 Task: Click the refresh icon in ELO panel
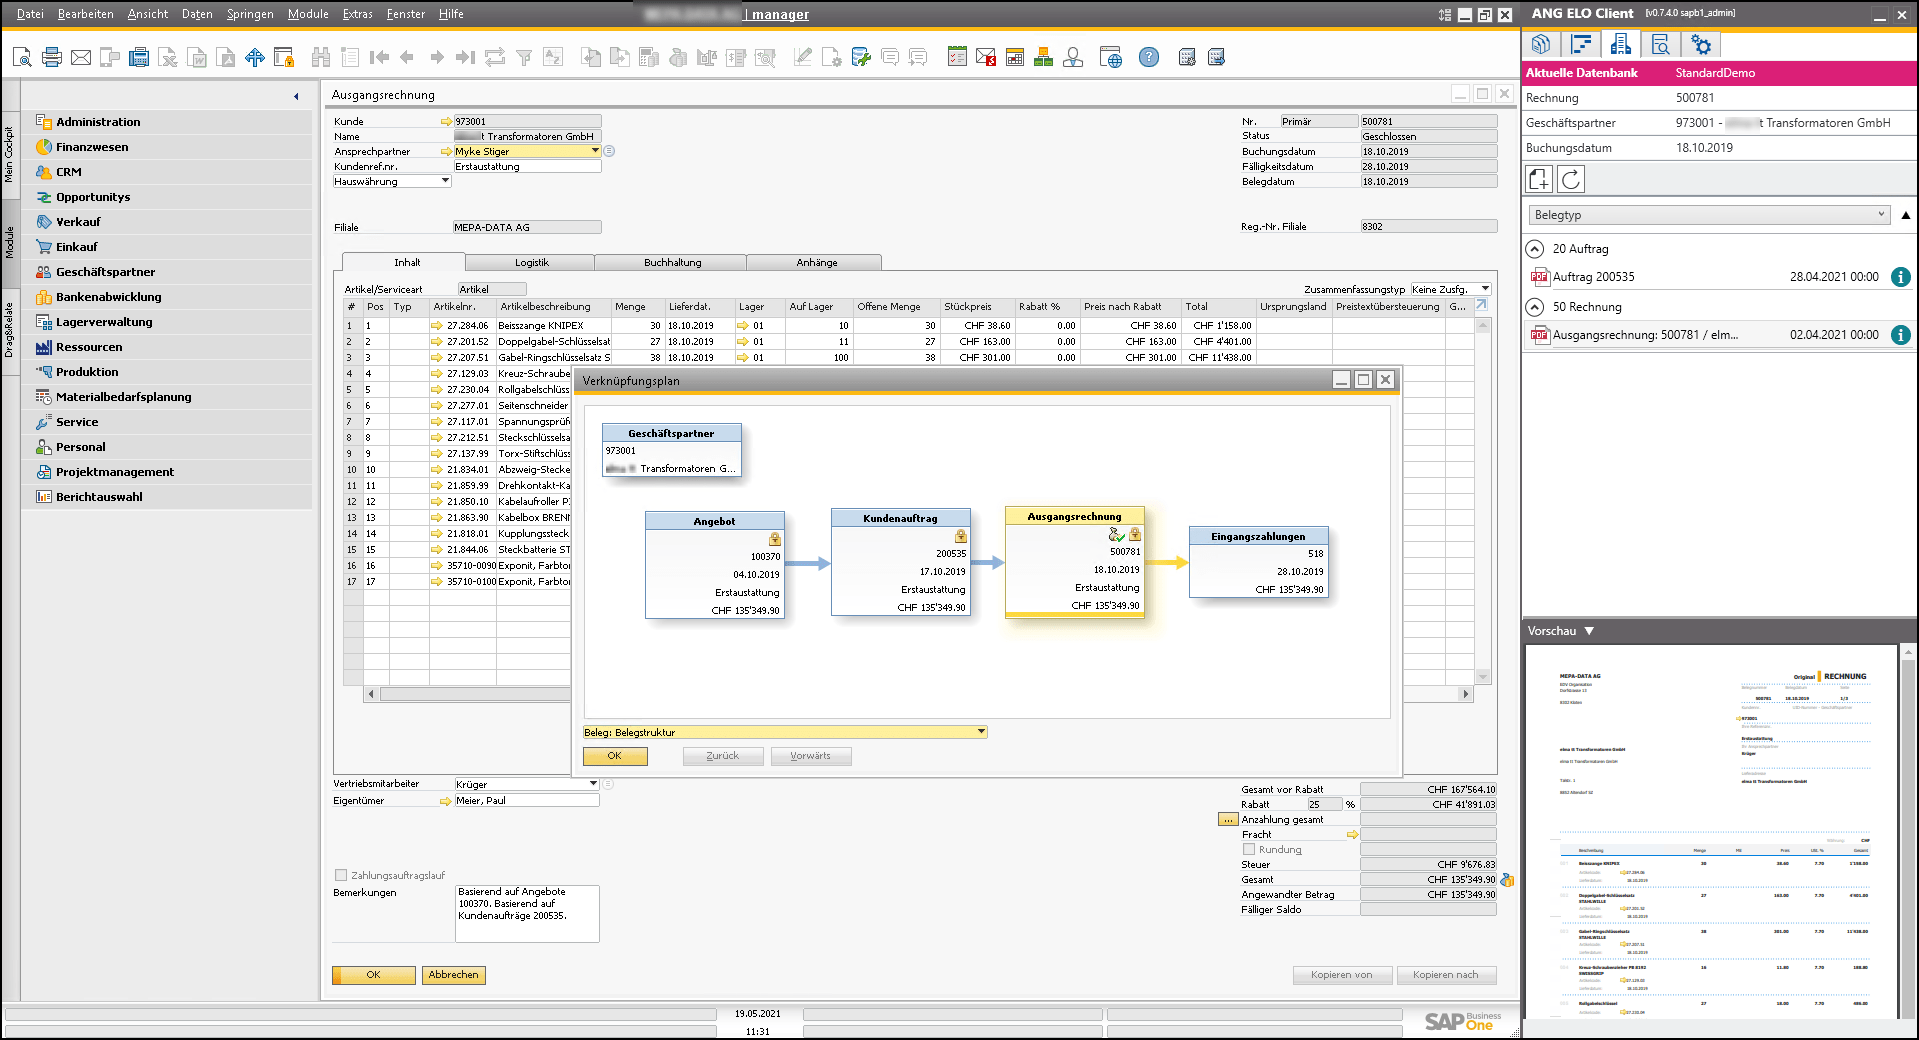[1571, 179]
